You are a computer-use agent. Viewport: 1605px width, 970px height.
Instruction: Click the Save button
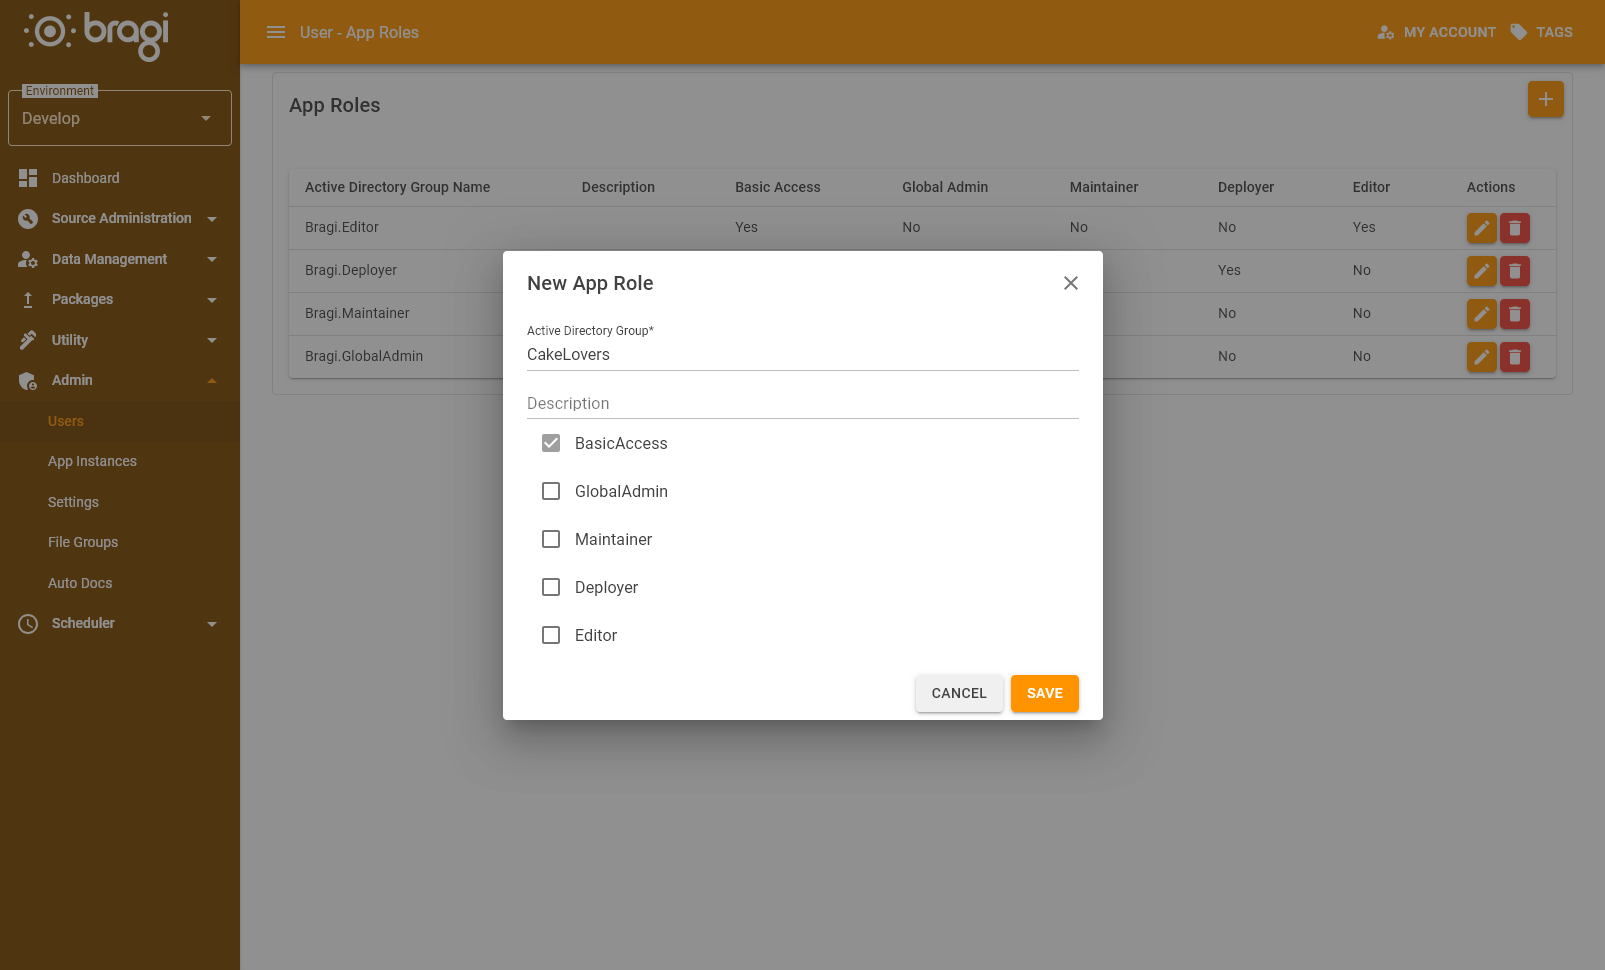pyautogui.click(x=1044, y=693)
